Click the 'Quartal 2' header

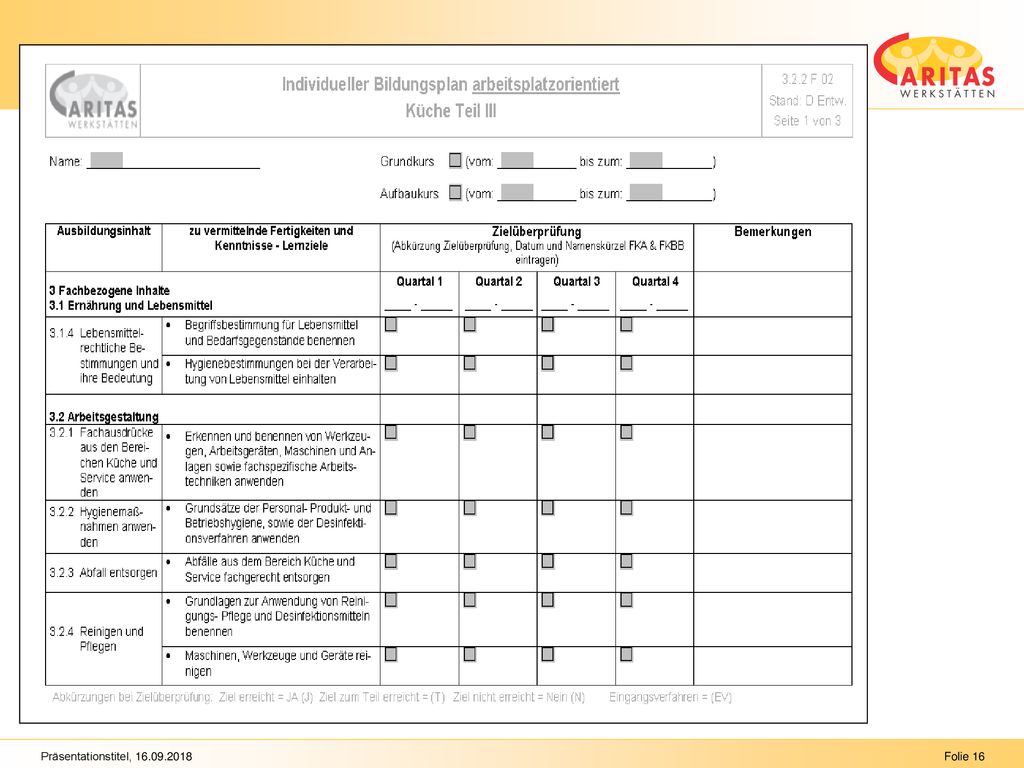pos(498,281)
